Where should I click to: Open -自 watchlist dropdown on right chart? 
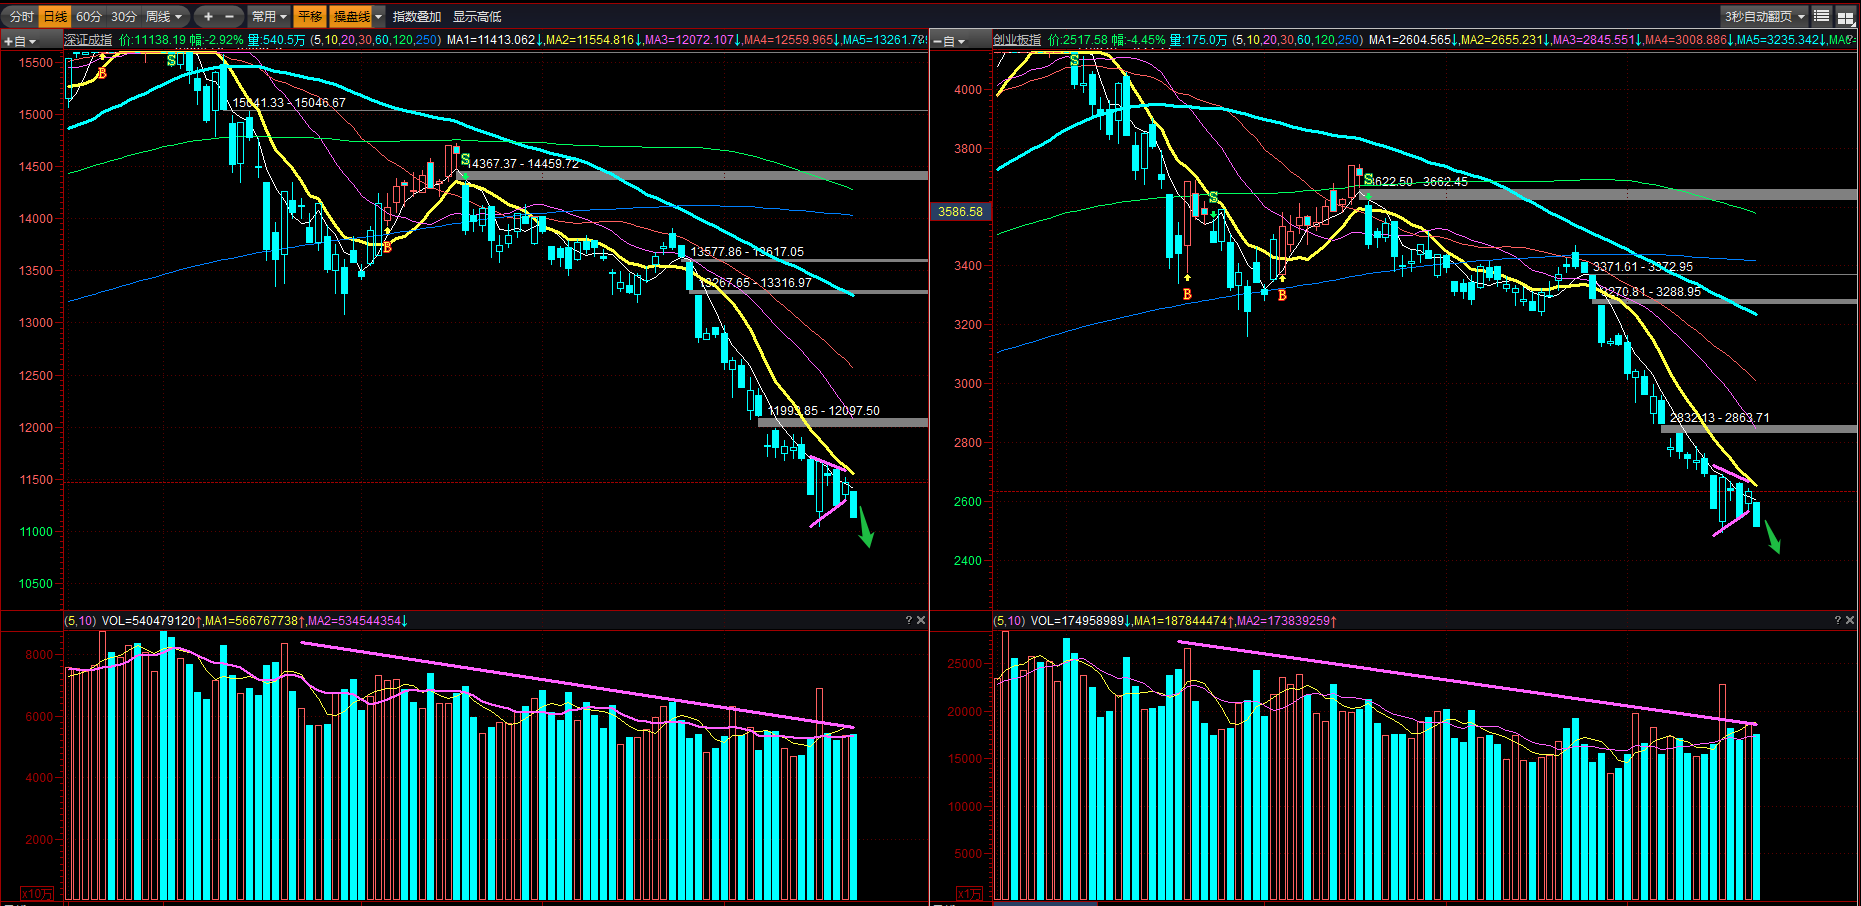pyautogui.click(x=949, y=41)
